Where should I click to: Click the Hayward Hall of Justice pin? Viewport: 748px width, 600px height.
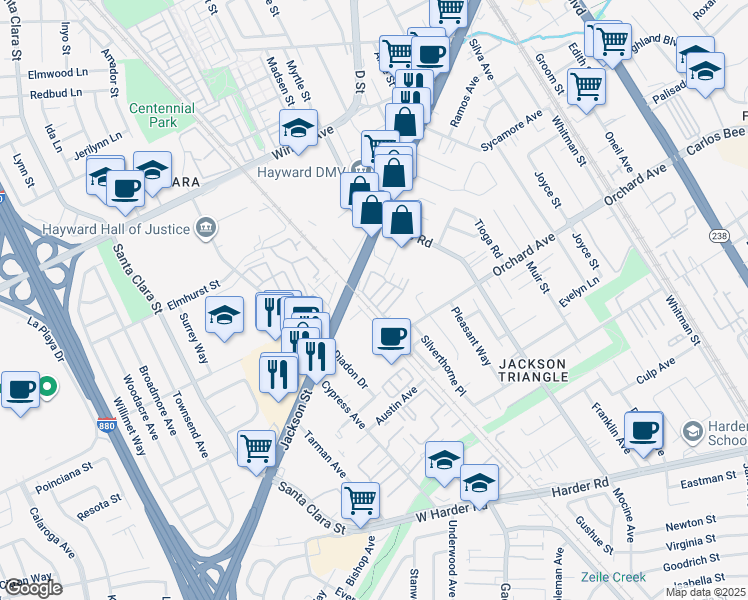pos(206,229)
